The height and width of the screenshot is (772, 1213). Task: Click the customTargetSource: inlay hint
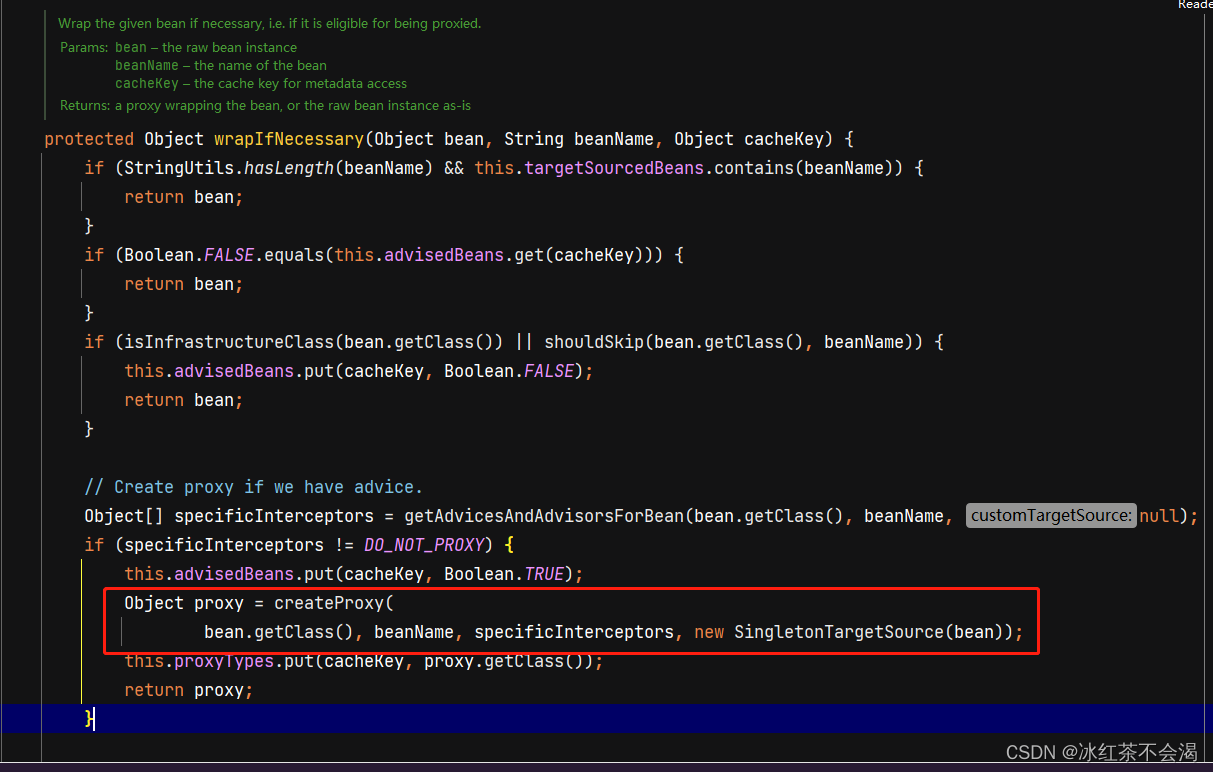pos(1051,516)
